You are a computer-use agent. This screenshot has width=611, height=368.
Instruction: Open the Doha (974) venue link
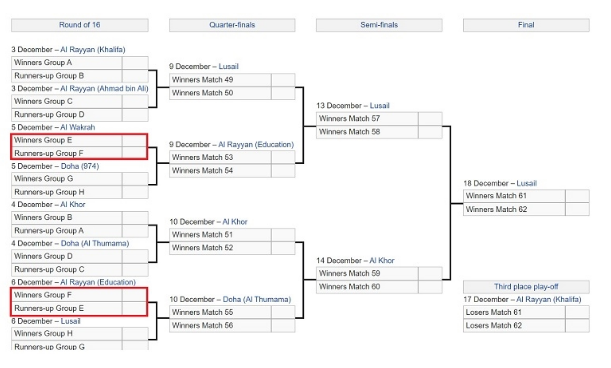coord(80,166)
